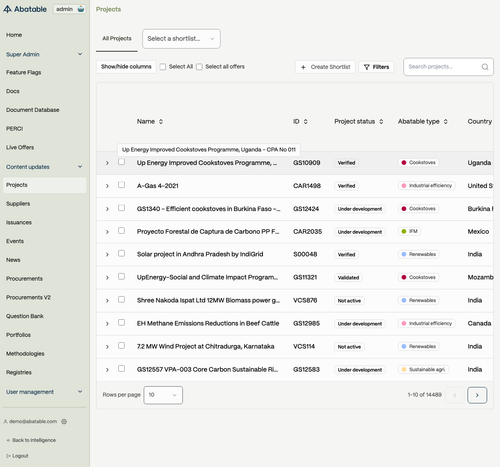Click the Not active status for VCS876
Viewport: 500px width, 467px height.
tap(349, 301)
